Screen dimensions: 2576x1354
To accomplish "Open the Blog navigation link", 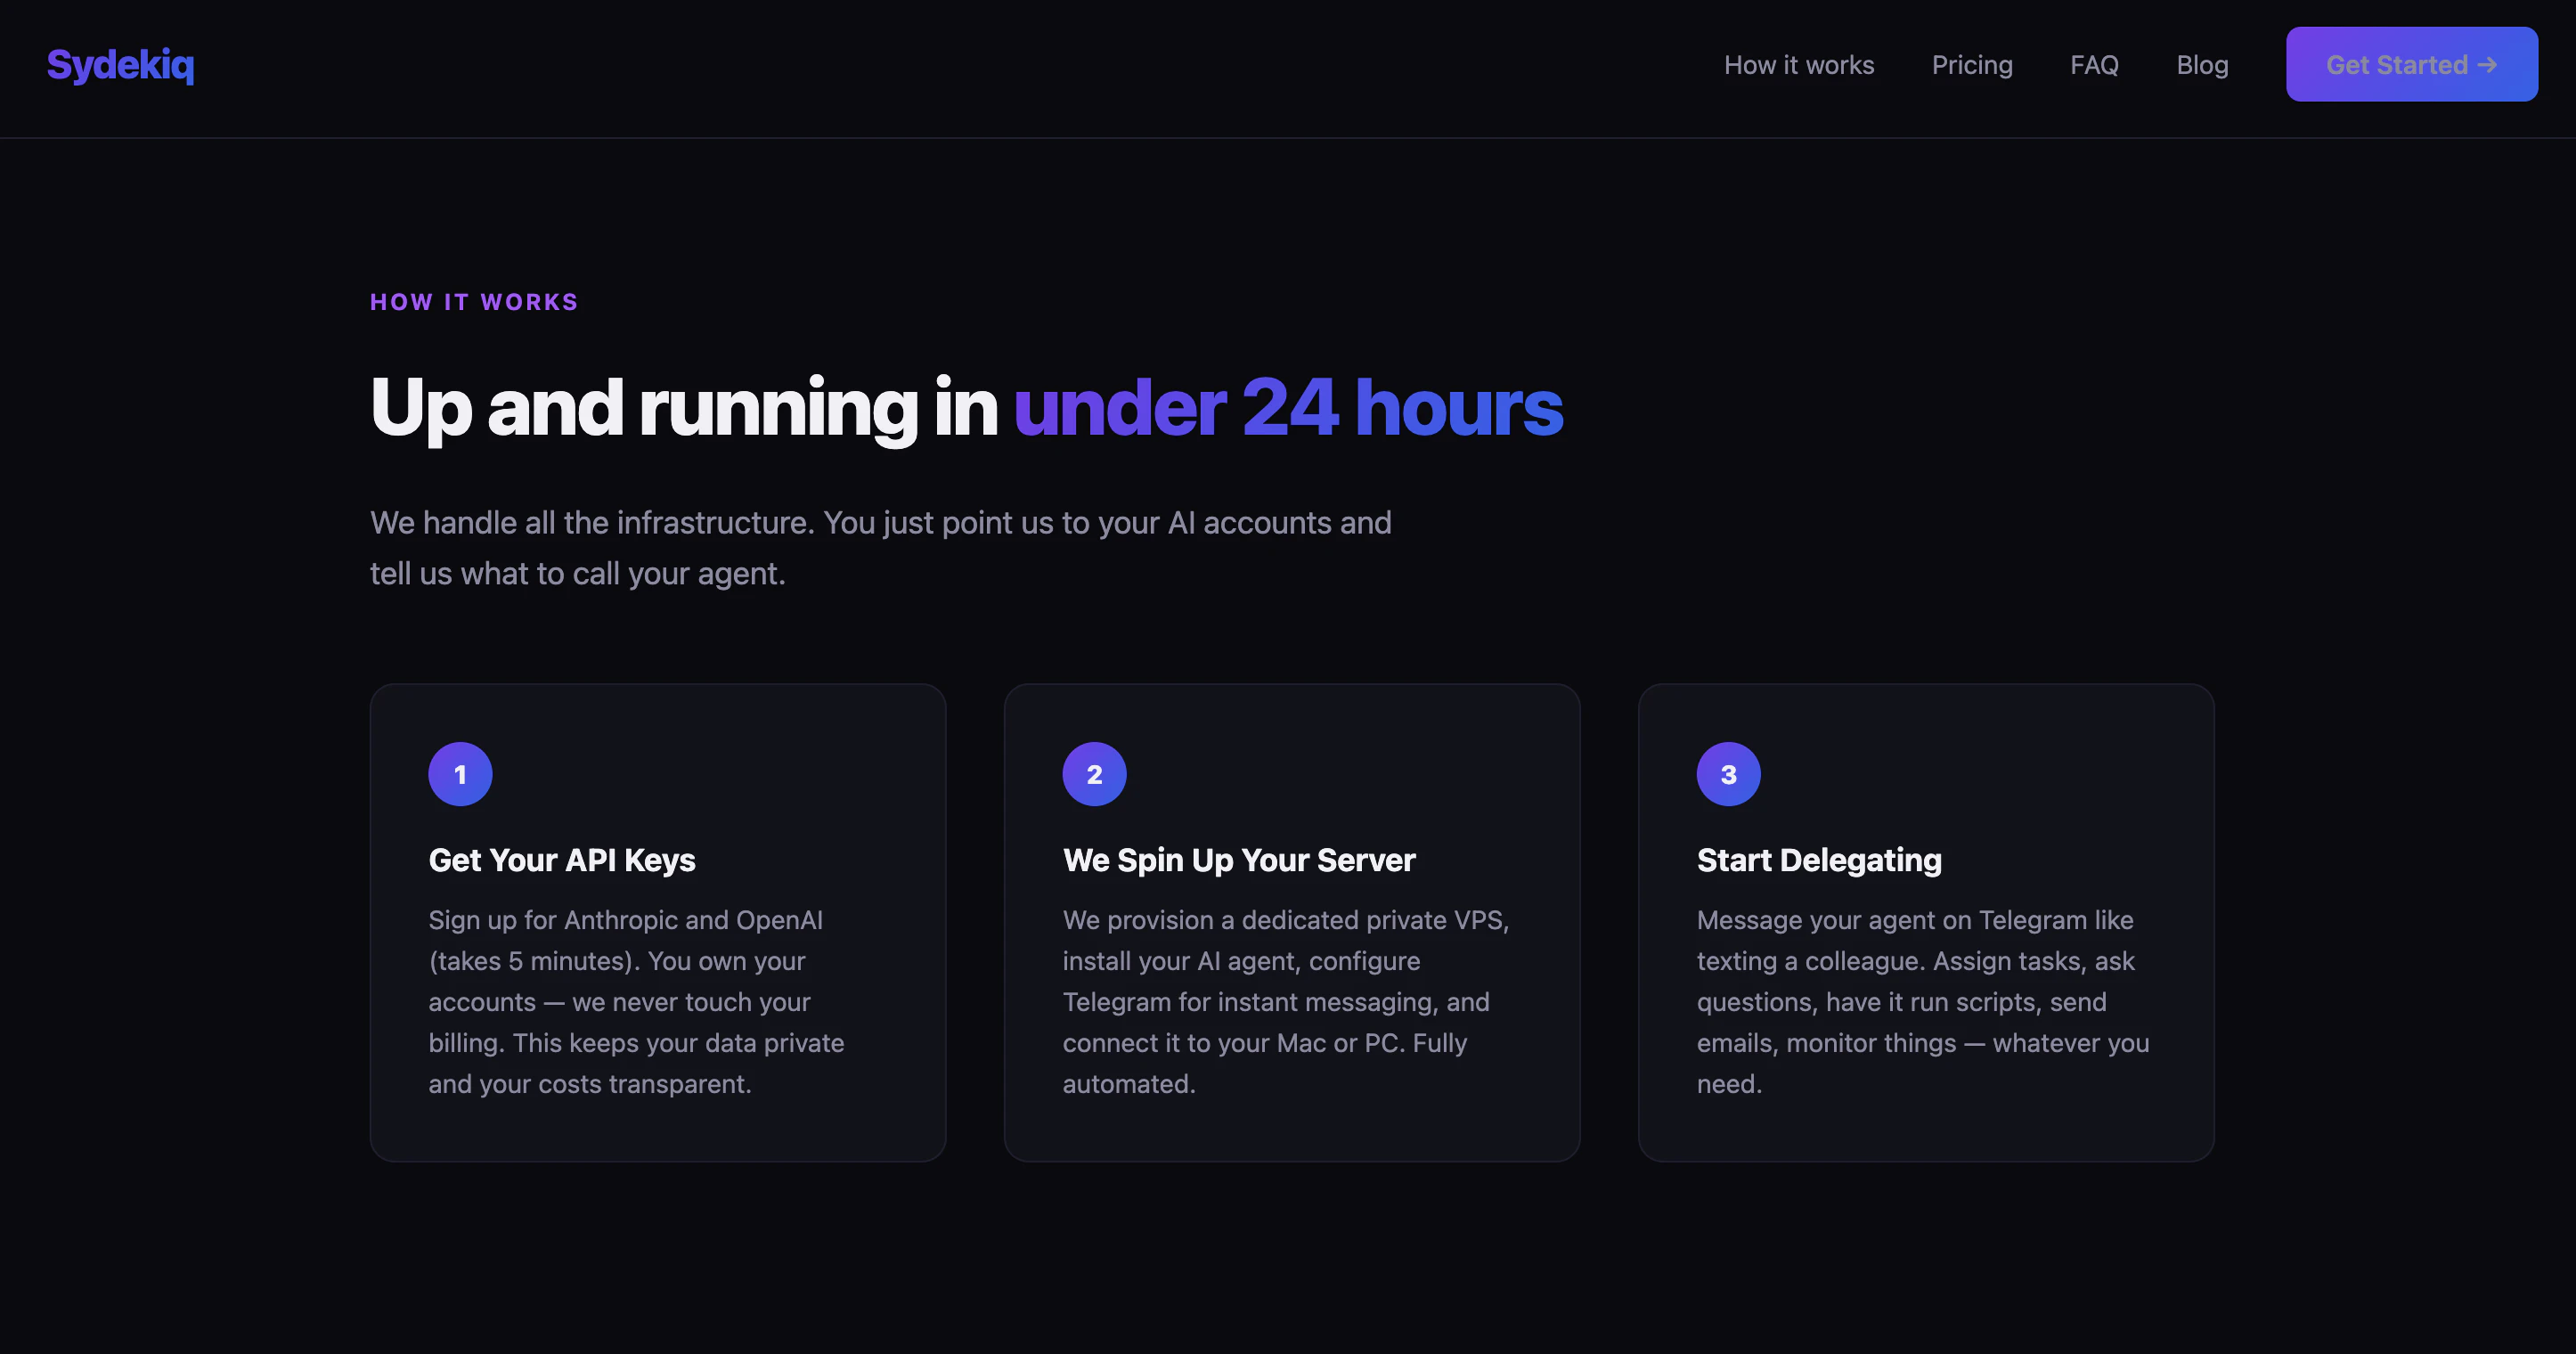I will 2202,64.
